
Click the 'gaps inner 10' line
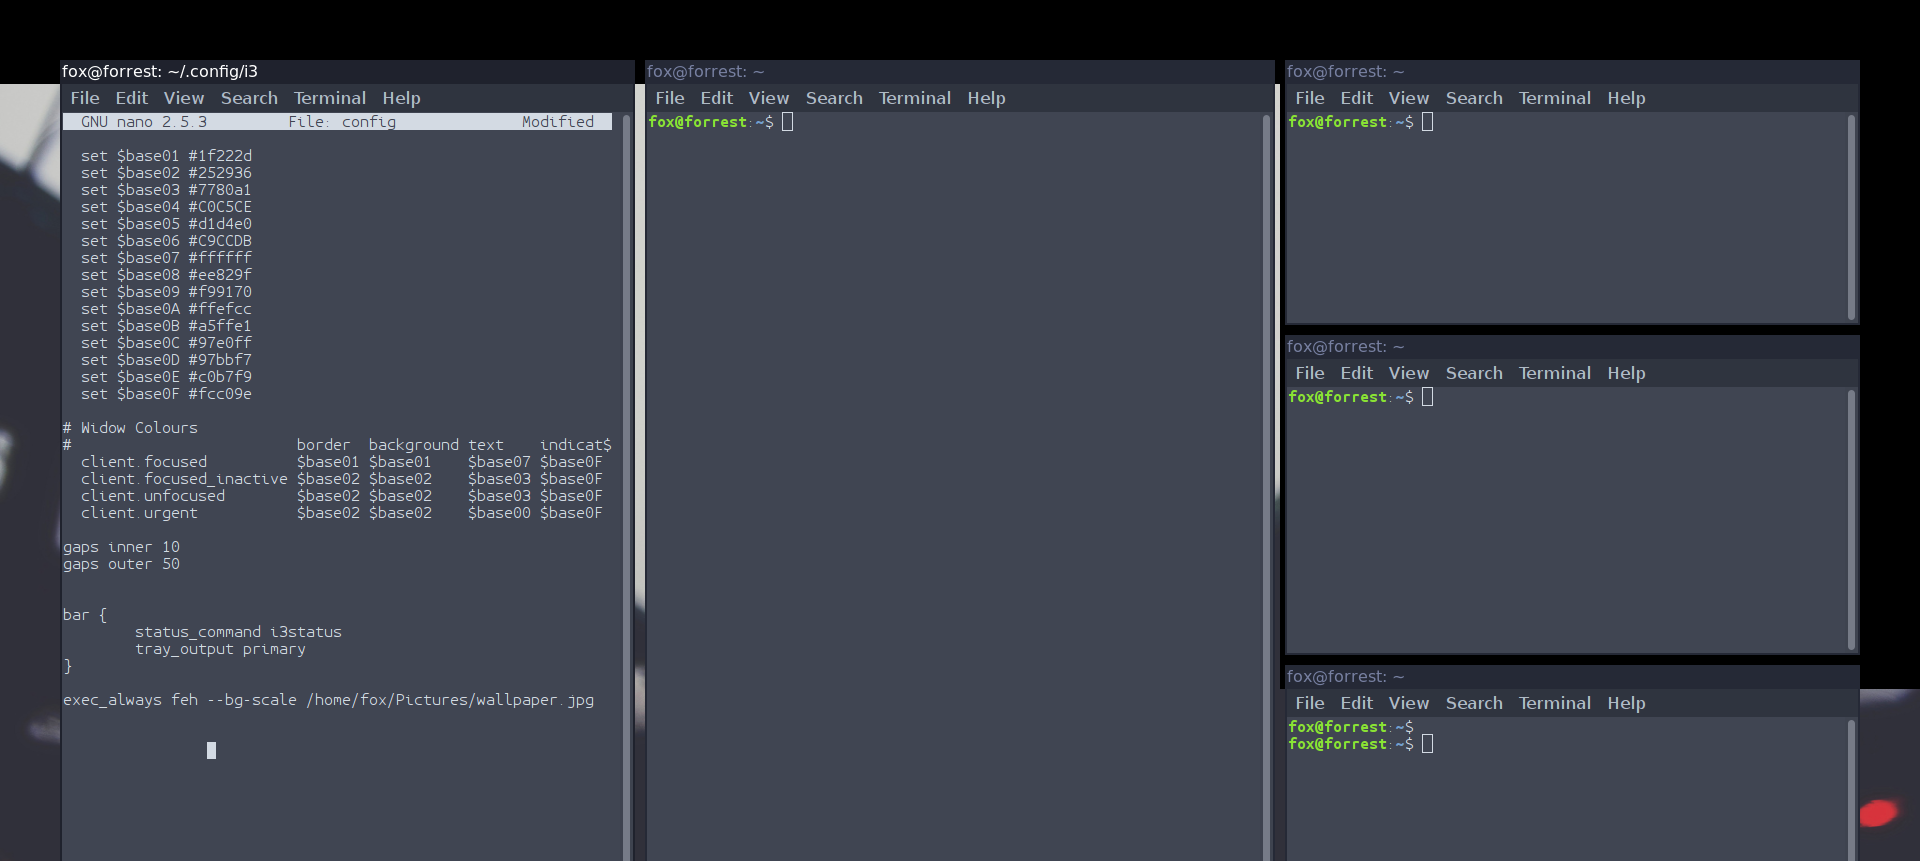121,547
